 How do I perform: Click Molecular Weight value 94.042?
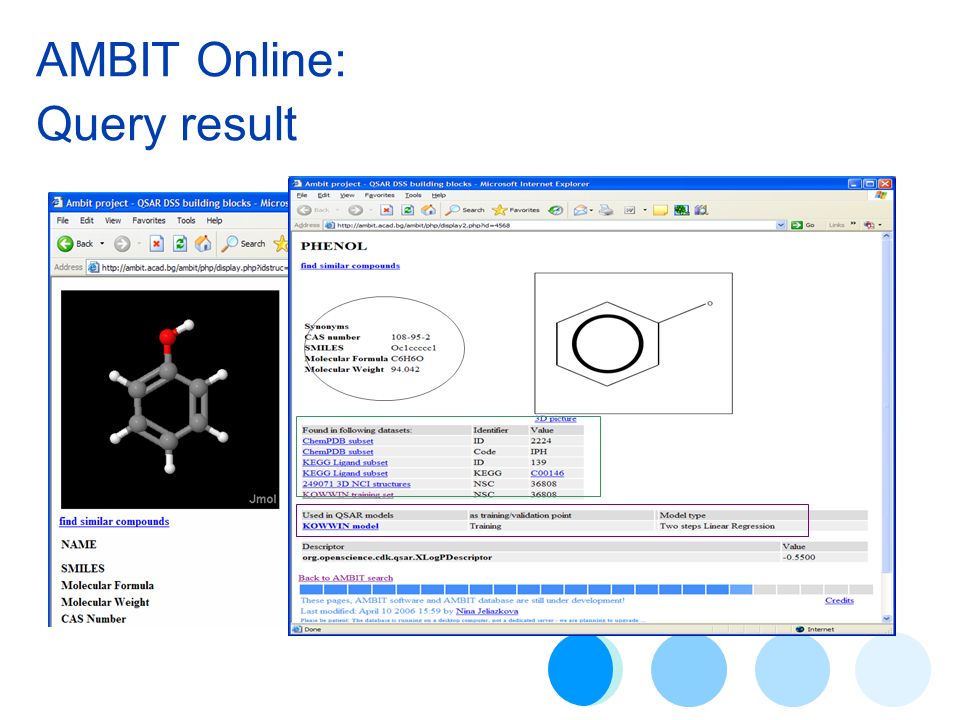click(405, 369)
